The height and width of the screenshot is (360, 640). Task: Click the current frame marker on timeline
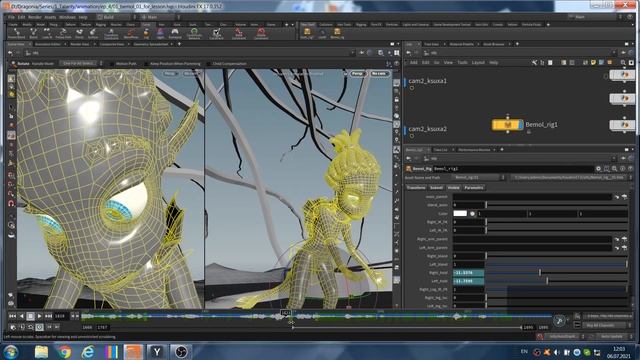[286, 313]
